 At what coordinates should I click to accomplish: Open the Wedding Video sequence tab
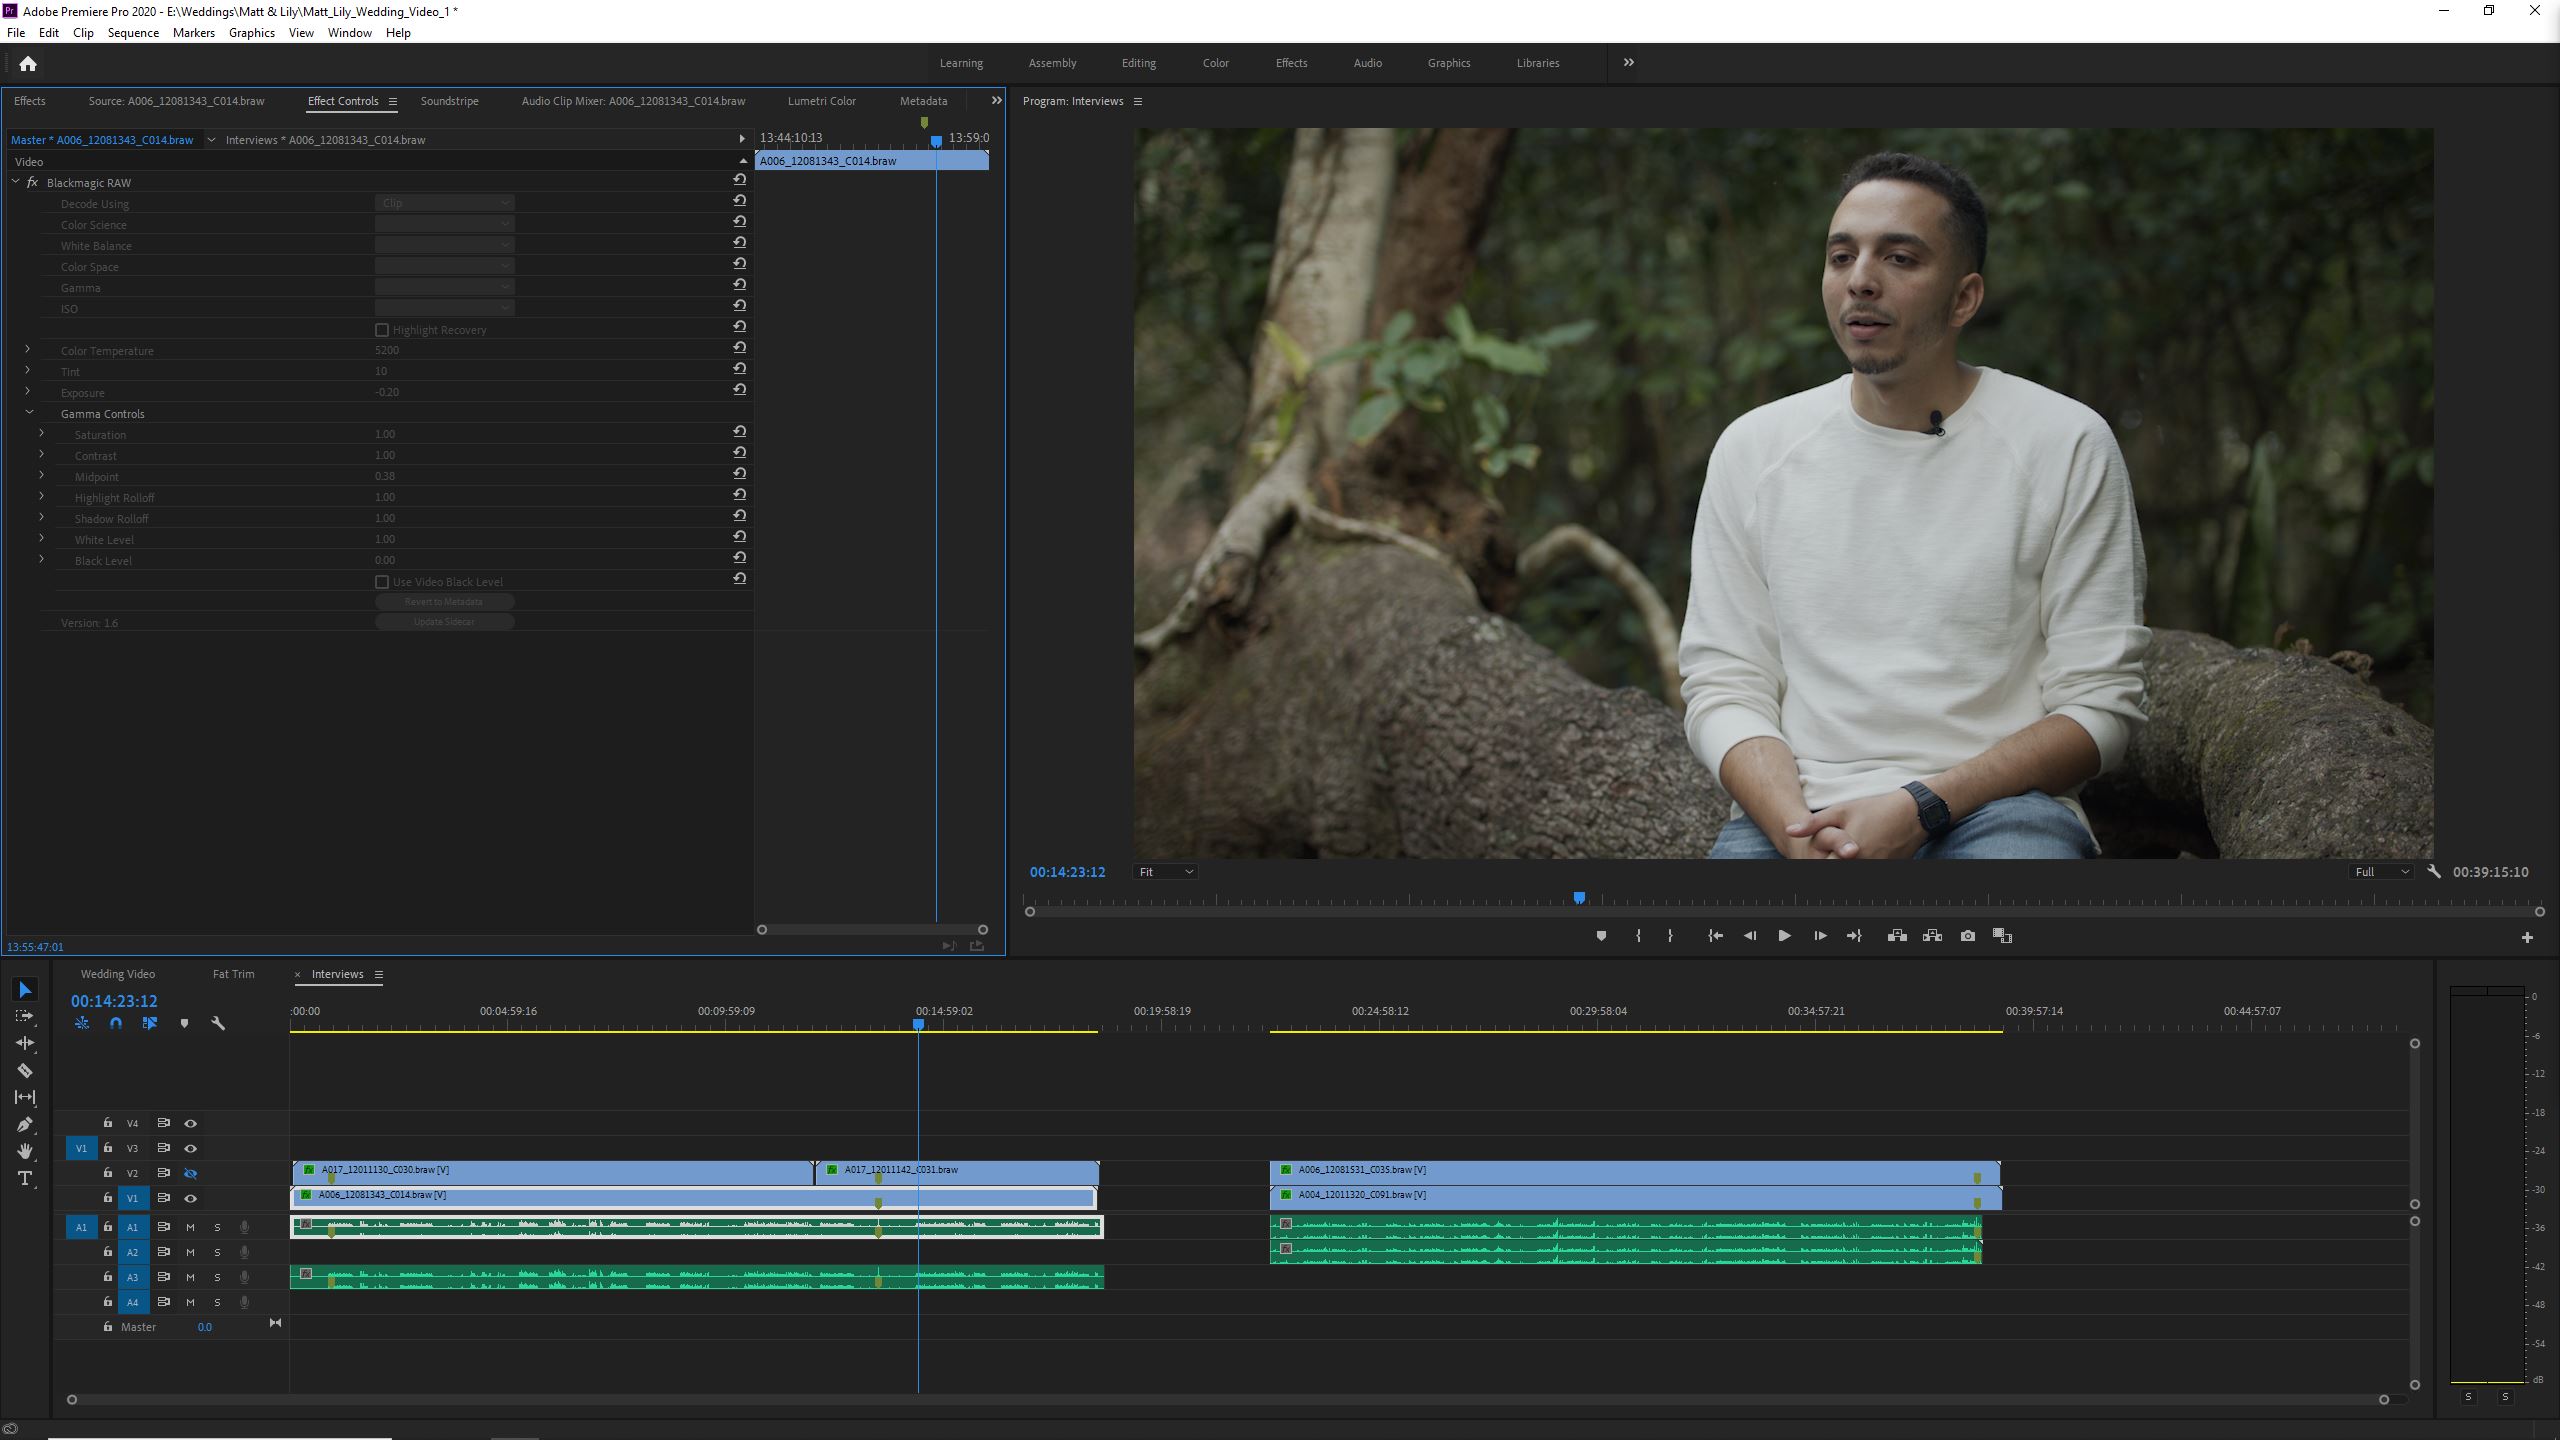(x=118, y=974)
